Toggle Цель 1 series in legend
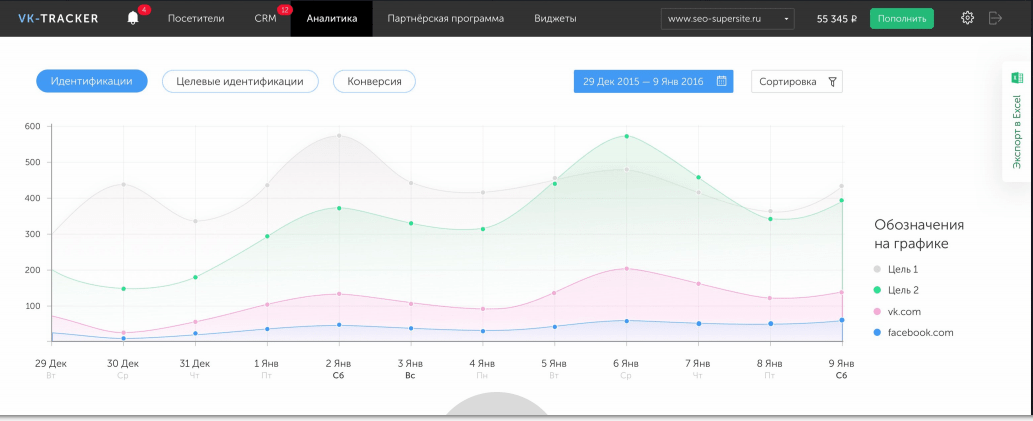Image resolution: width=1033 pixels, height=421 pixels. pos(895,269)
